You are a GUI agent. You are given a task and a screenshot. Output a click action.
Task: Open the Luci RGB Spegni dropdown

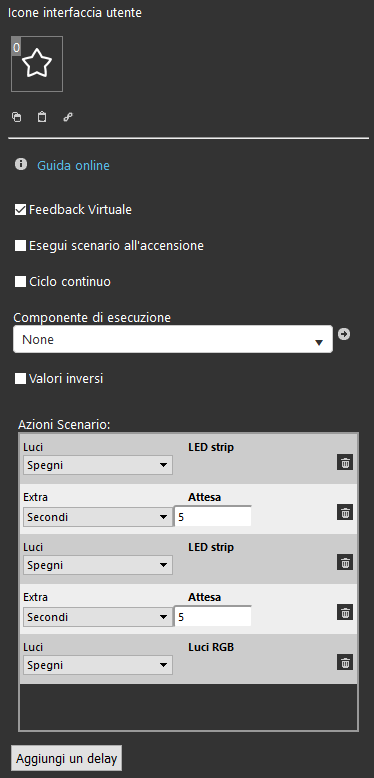98,665
